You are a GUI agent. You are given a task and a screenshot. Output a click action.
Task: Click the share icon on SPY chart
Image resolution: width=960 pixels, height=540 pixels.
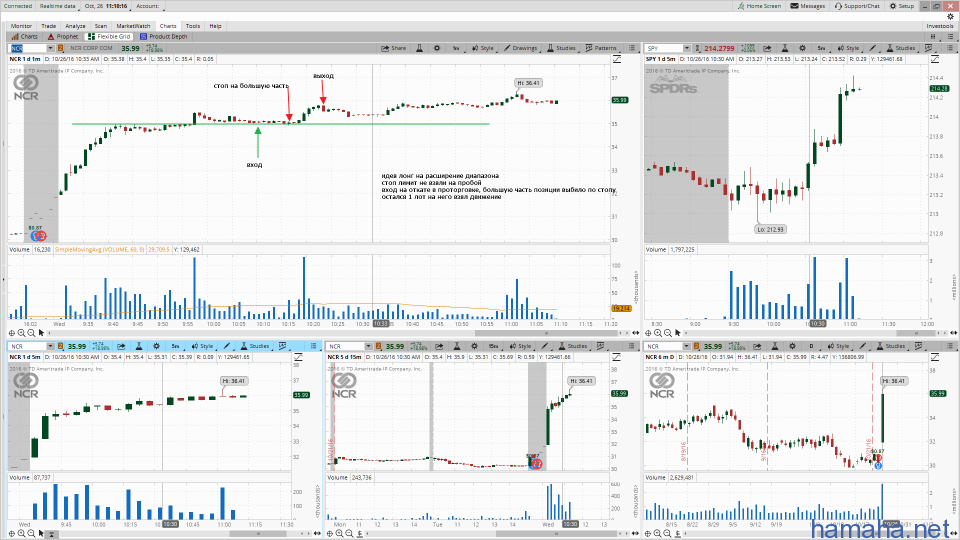768,48
